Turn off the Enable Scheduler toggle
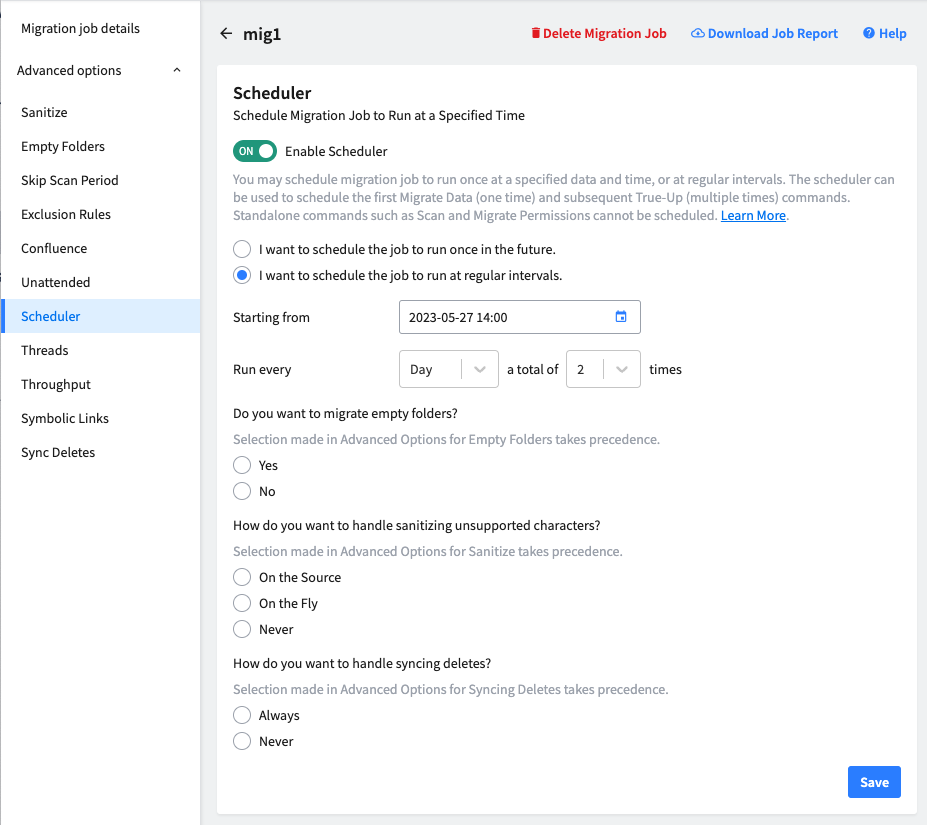The image size is (927, 825). [254, 151]
